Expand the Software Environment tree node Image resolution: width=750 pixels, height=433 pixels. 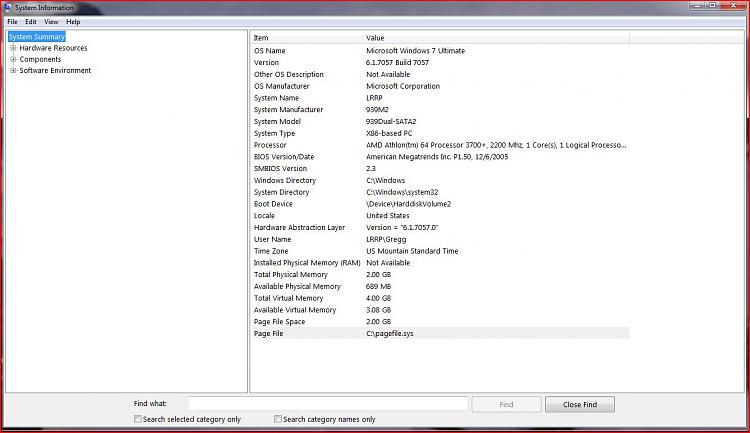(x=13, y=70)
